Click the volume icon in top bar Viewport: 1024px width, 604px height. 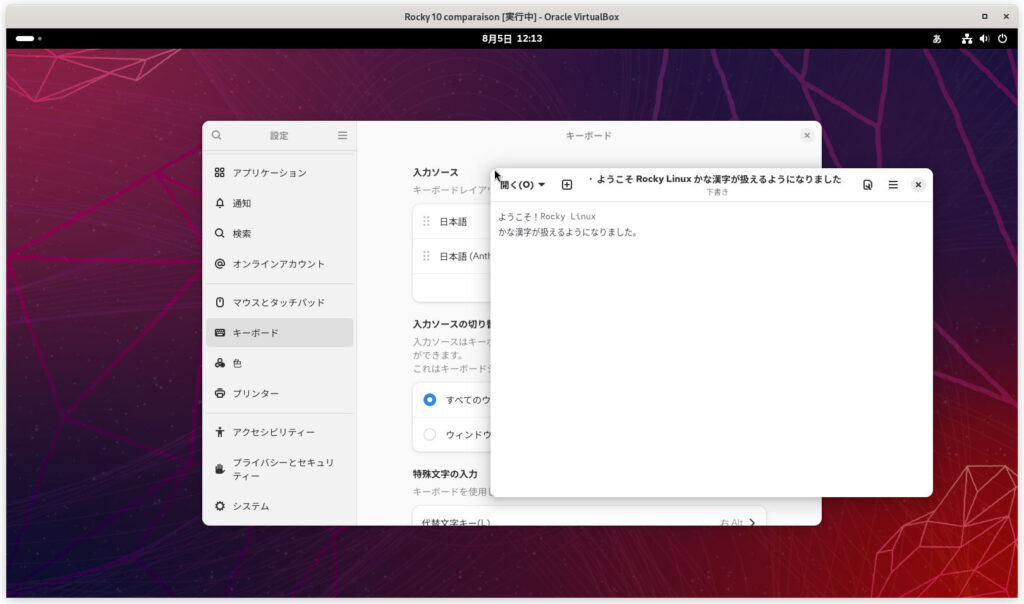click(x=984, y=39)
